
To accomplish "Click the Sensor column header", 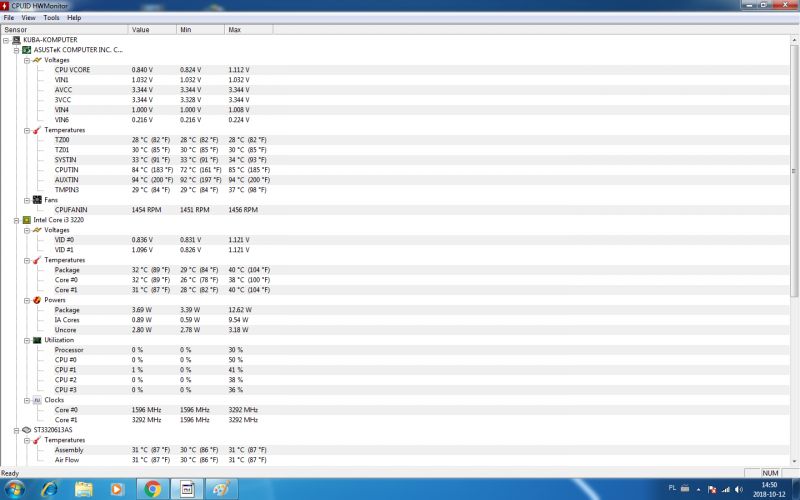I will click(x=64, y=30).
